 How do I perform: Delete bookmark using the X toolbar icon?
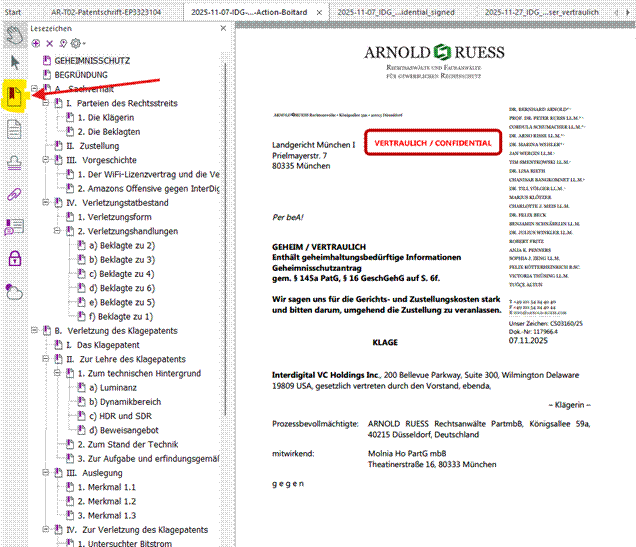click(x=51, y=44)
